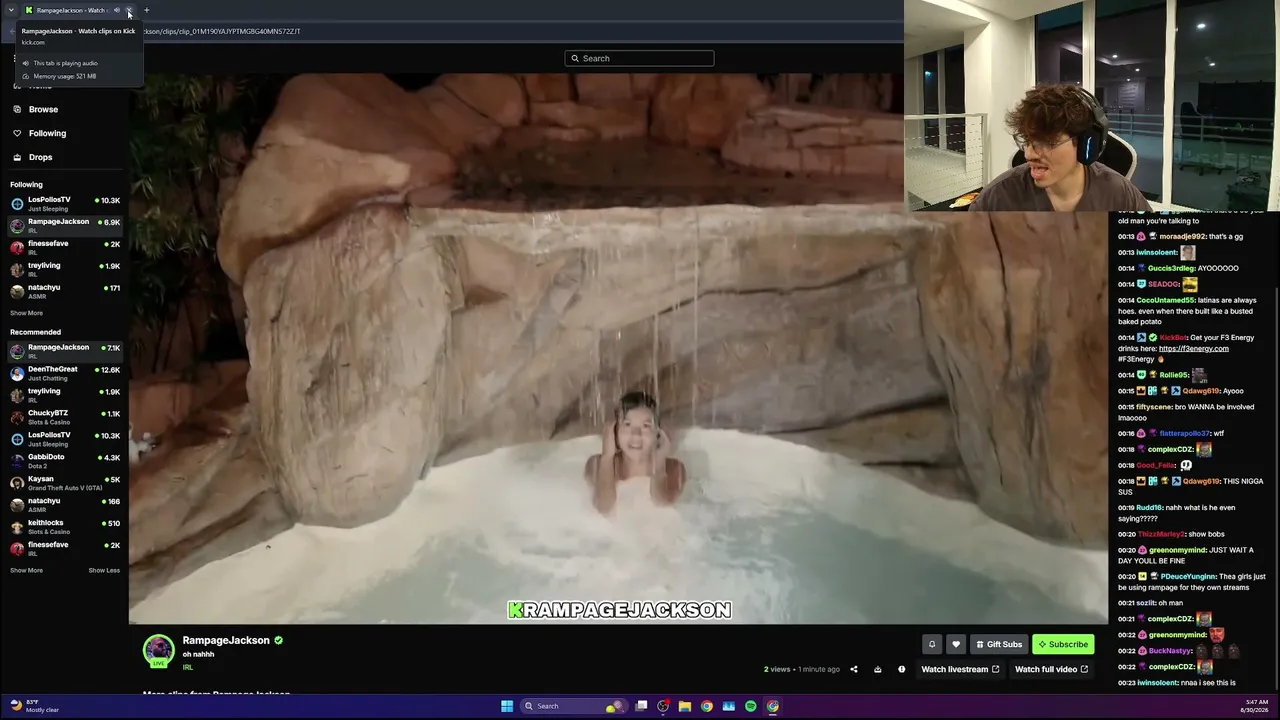Open Drops in the sidebar menu
This screenshot has width=1280, height=720.
pyautogui.click(x=40, y=157)
